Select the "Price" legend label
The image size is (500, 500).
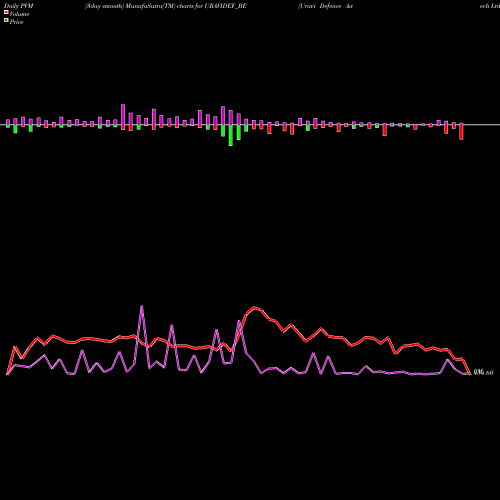click(x=16, y=22)
